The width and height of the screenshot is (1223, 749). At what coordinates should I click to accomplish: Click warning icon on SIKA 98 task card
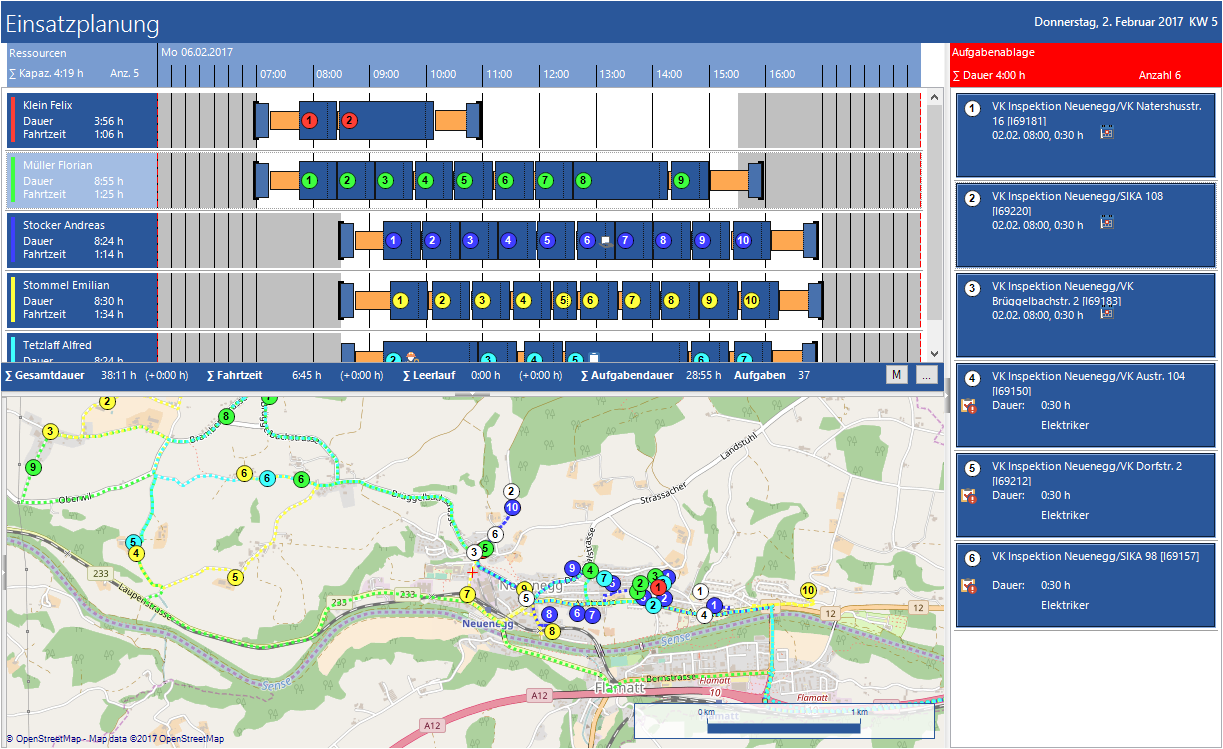tap(967, 586)
